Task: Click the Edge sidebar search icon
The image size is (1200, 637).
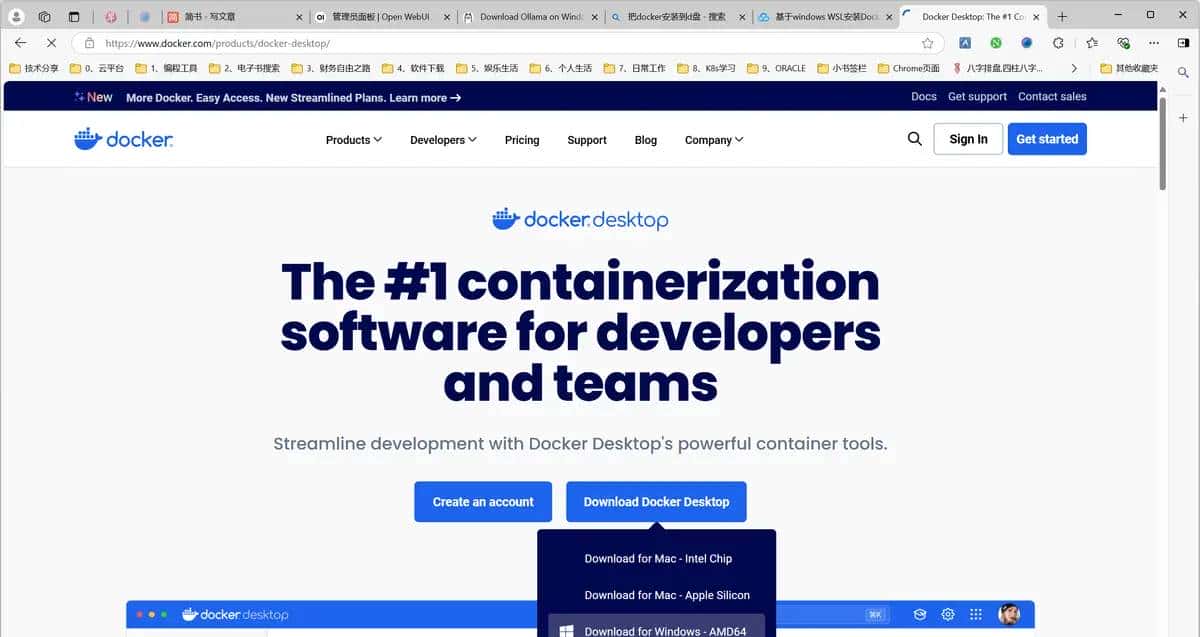Action: (1183, 73)
